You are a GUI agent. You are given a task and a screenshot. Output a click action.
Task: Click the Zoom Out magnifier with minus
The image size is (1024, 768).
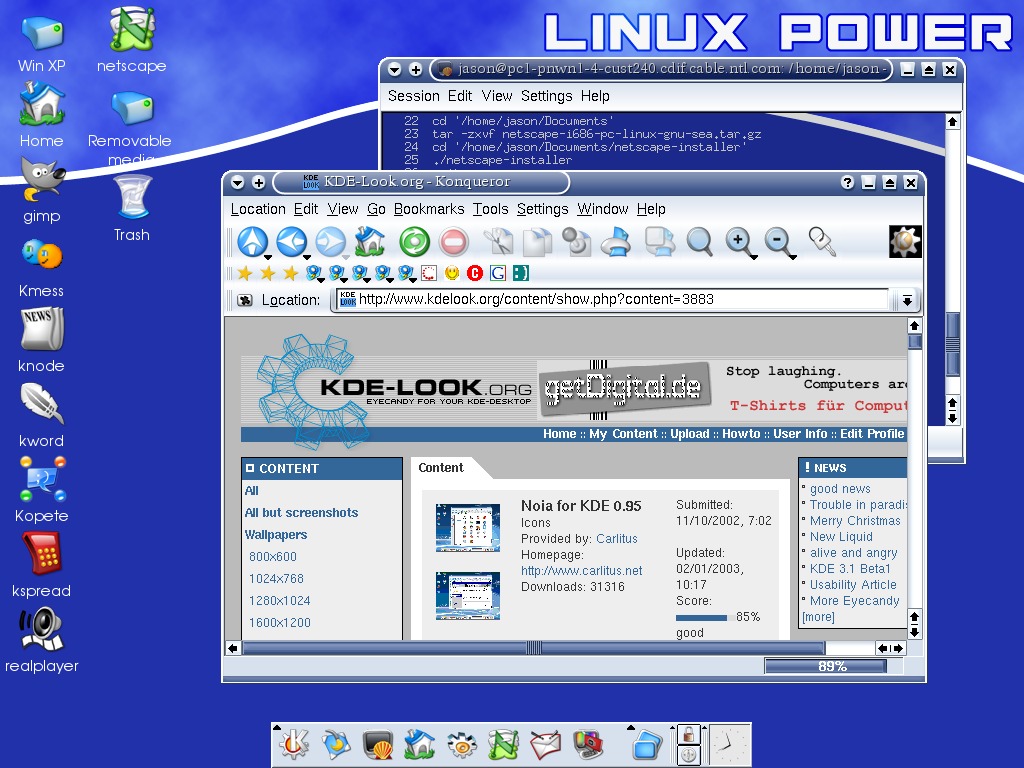(x=778, y=242)
